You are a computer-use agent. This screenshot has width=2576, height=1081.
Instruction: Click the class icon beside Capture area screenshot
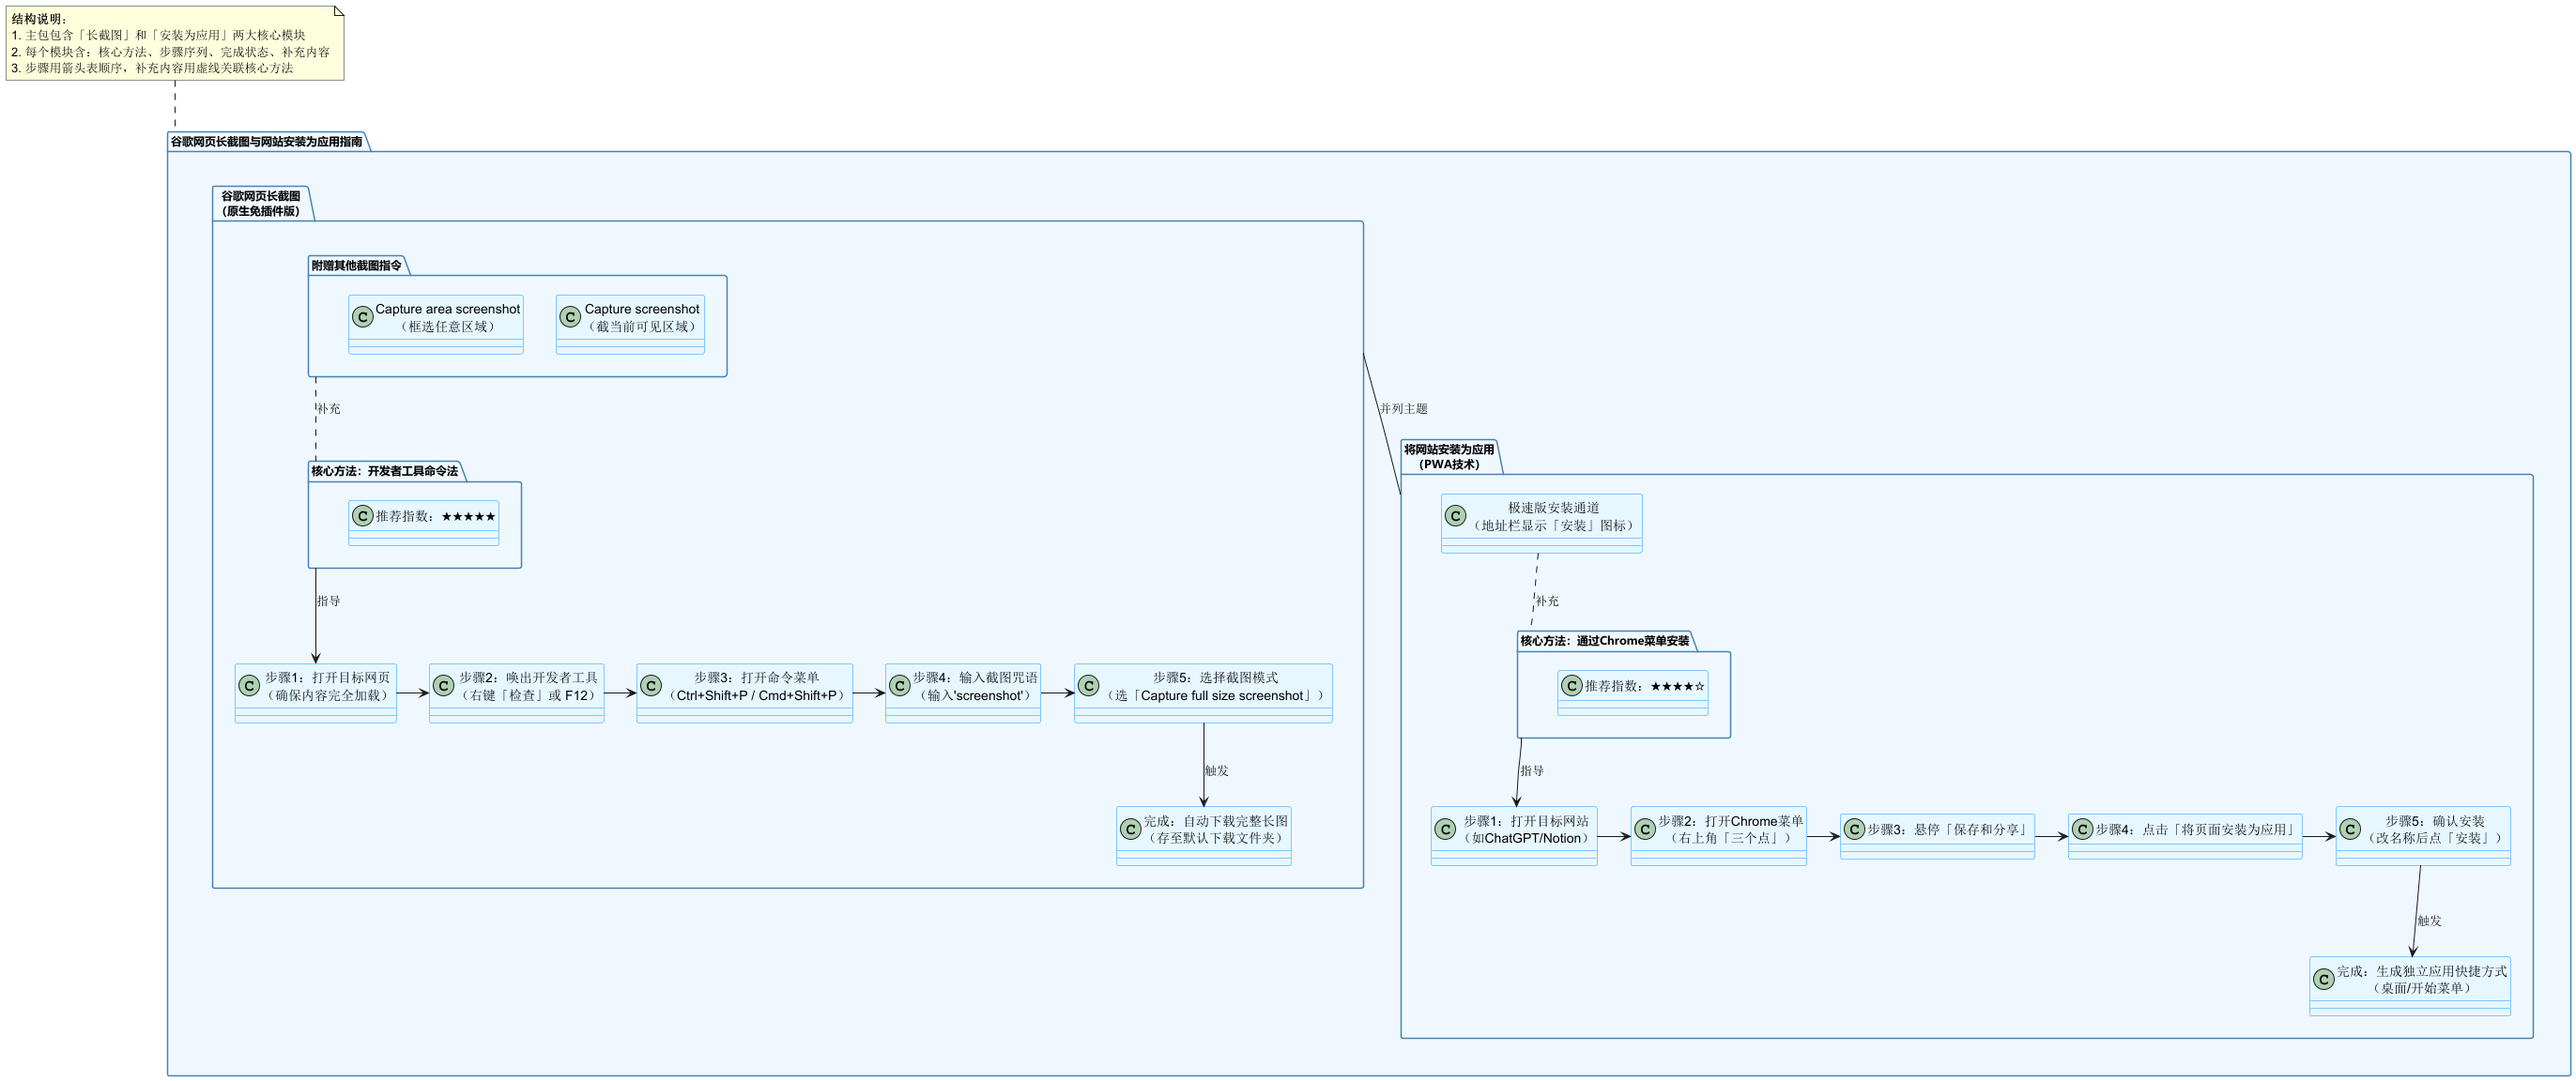tap(363, 317)
